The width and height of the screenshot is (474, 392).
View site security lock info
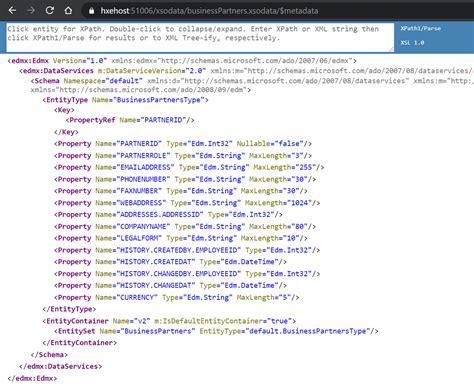(x=91, y=11)
